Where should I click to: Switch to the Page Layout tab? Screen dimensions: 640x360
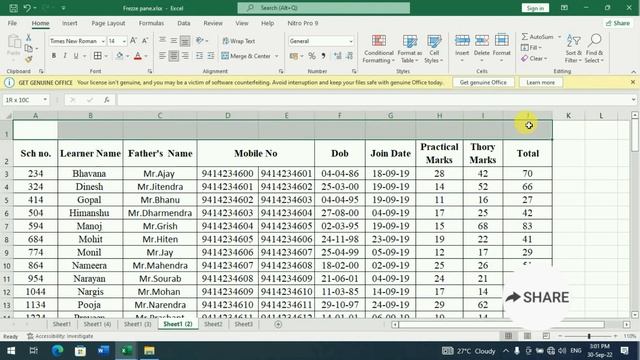click(108, 23)
